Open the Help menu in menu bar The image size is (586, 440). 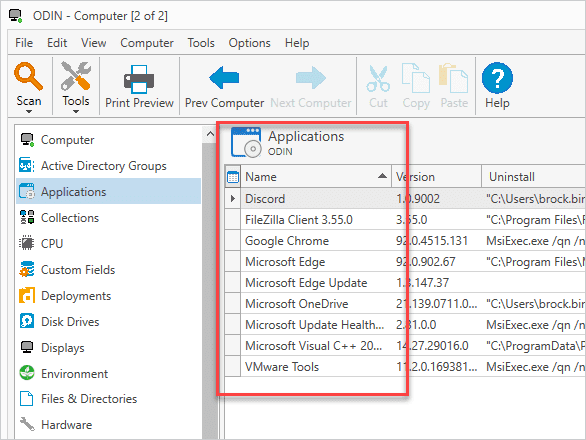click(x=297, y=43)
